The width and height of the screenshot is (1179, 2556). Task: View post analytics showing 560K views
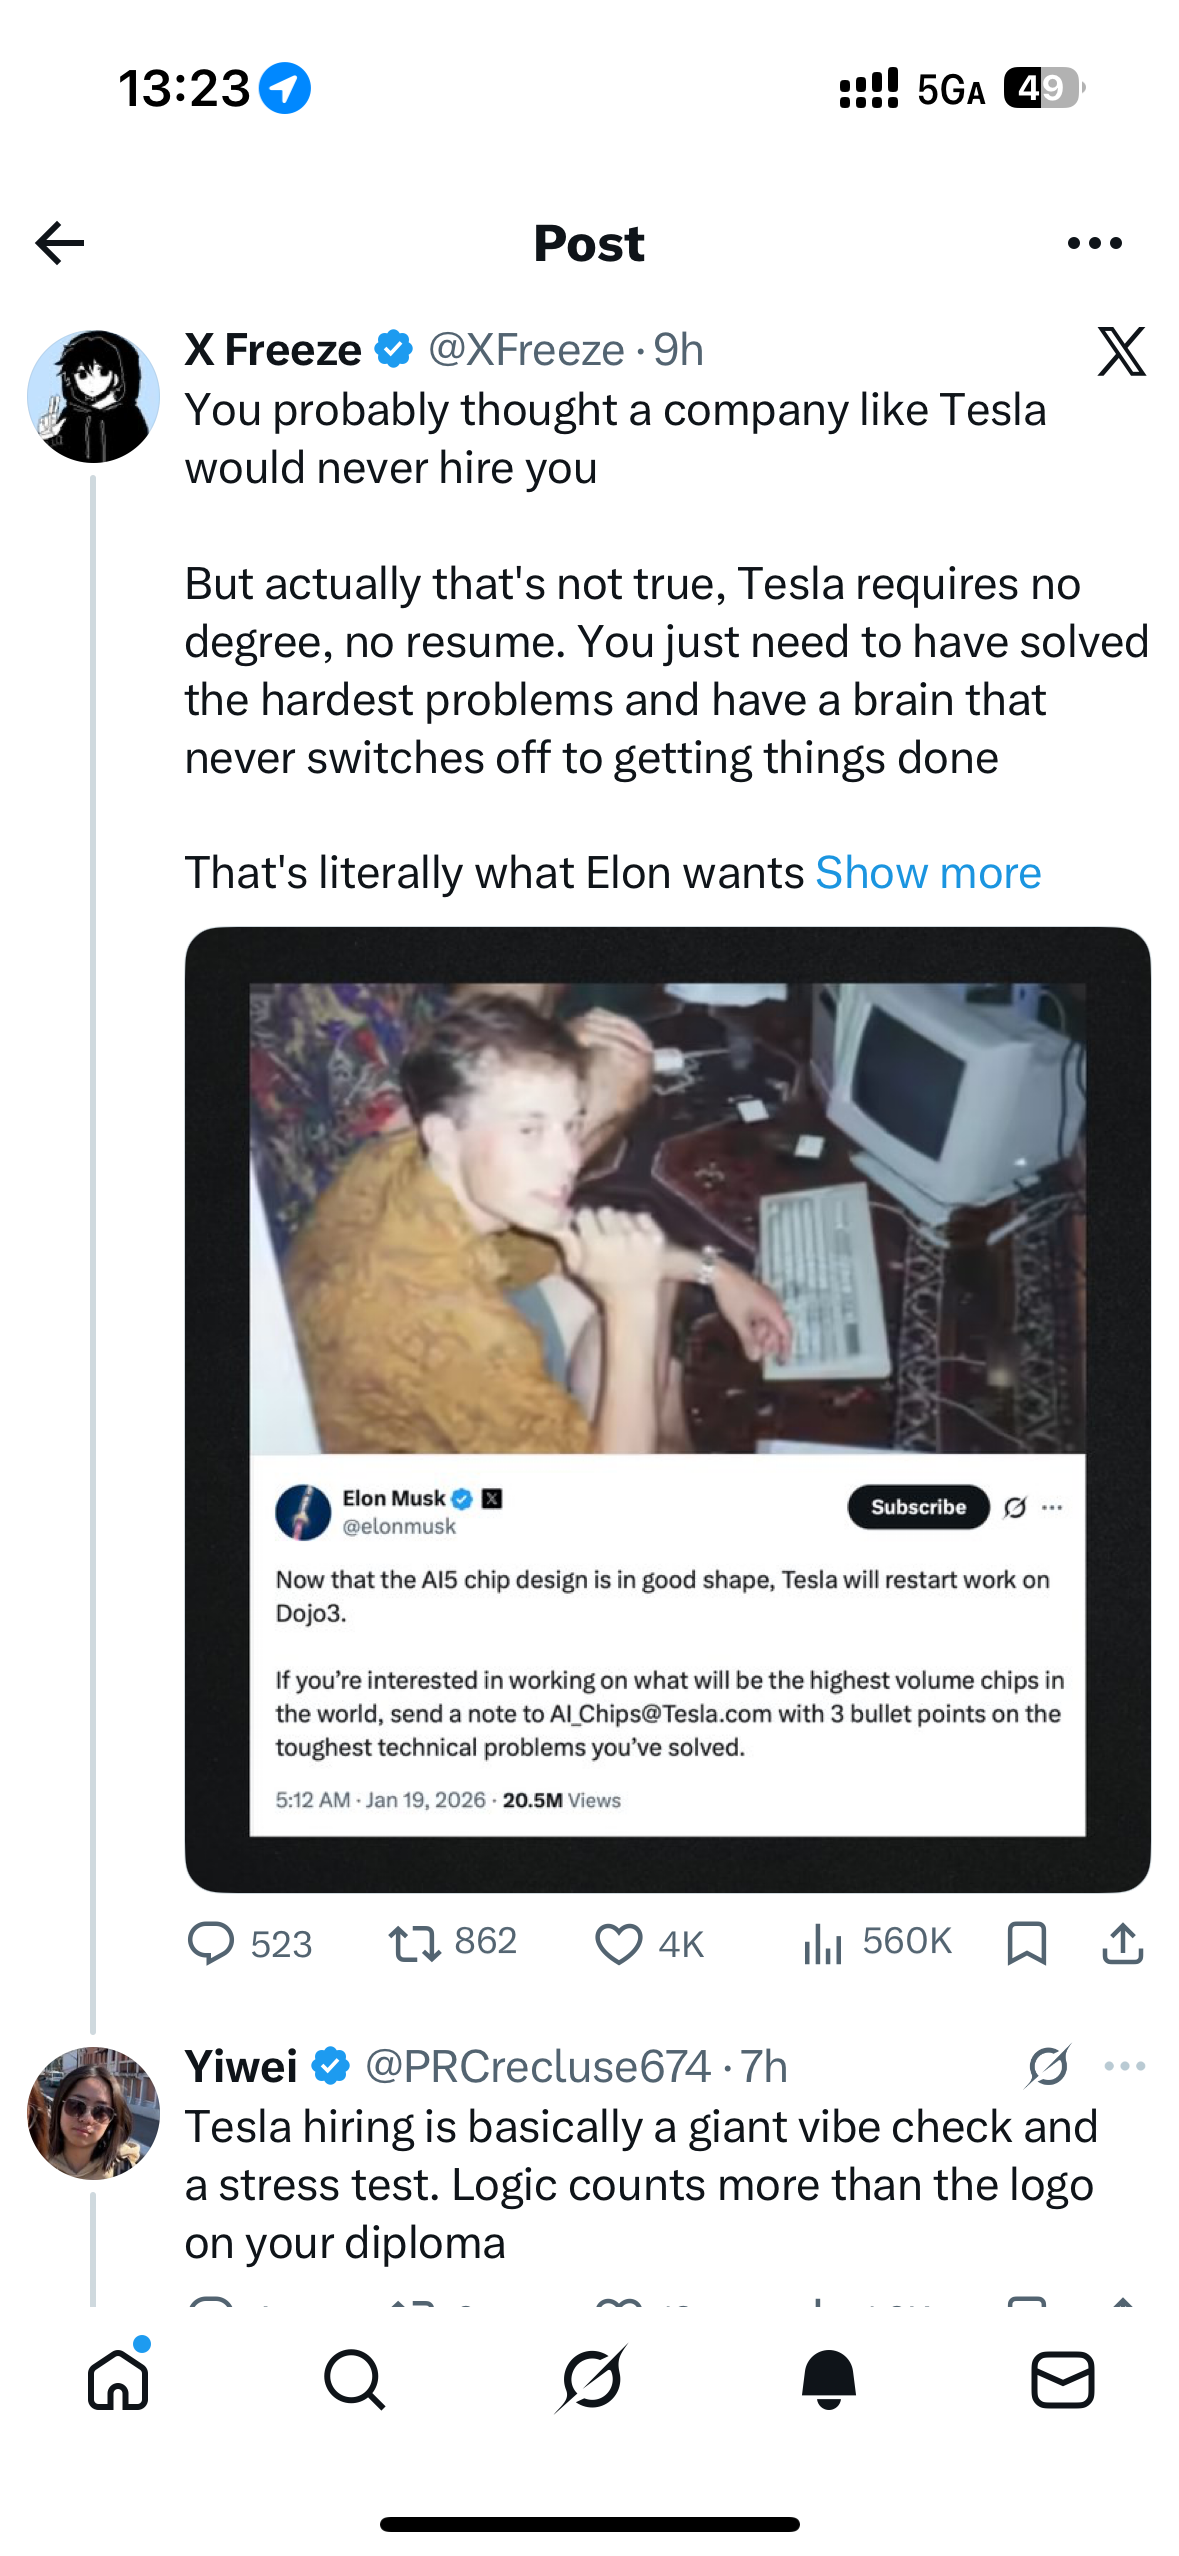pyautogui.click(x=823, y=1943)
